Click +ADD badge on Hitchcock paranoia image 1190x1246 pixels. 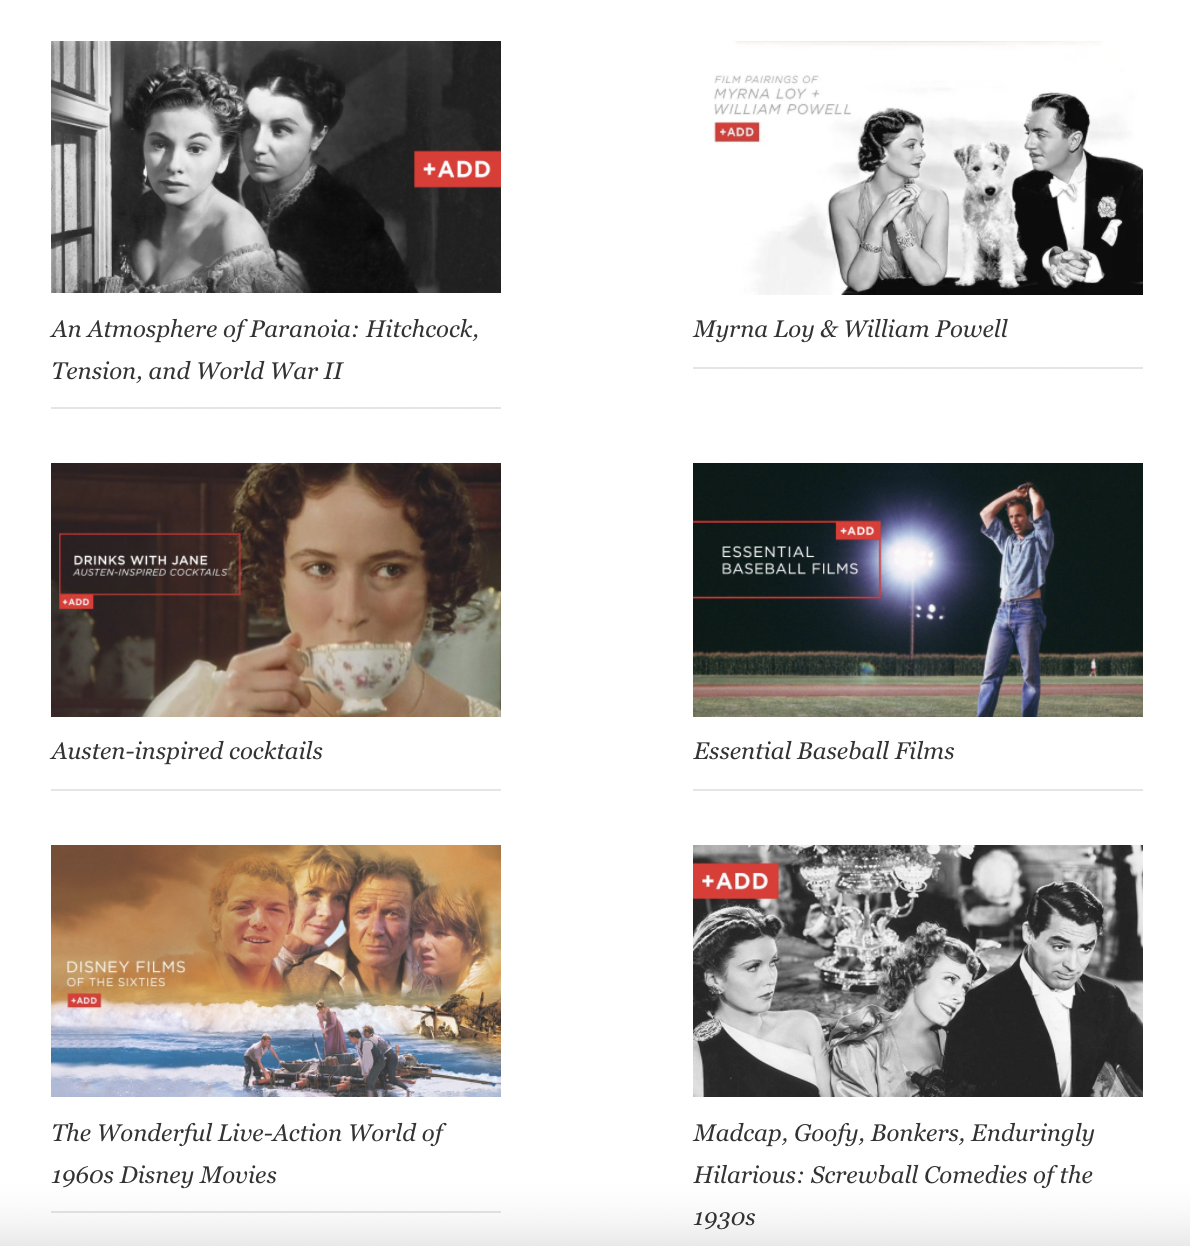(457, 169)
